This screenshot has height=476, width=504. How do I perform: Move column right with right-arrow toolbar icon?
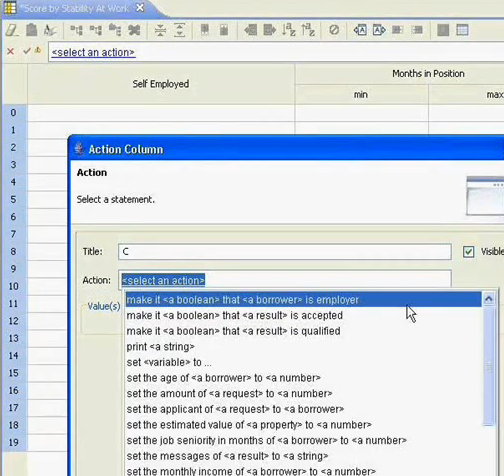point(269,30)
